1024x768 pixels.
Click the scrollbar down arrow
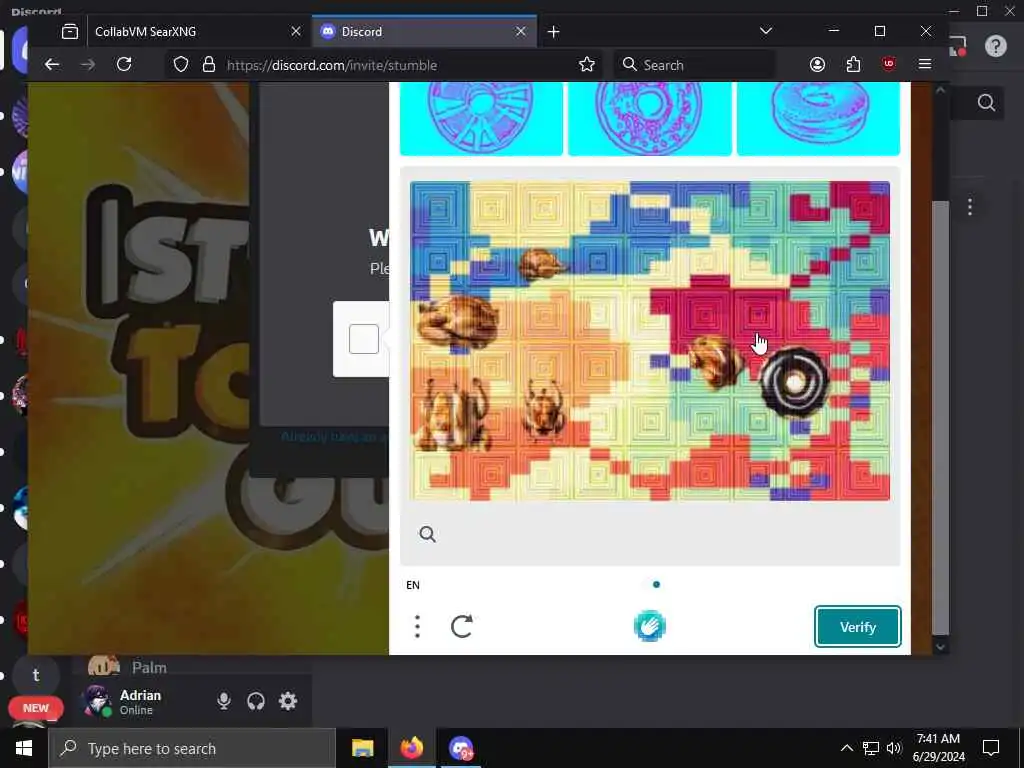click(x=940, y=647)
